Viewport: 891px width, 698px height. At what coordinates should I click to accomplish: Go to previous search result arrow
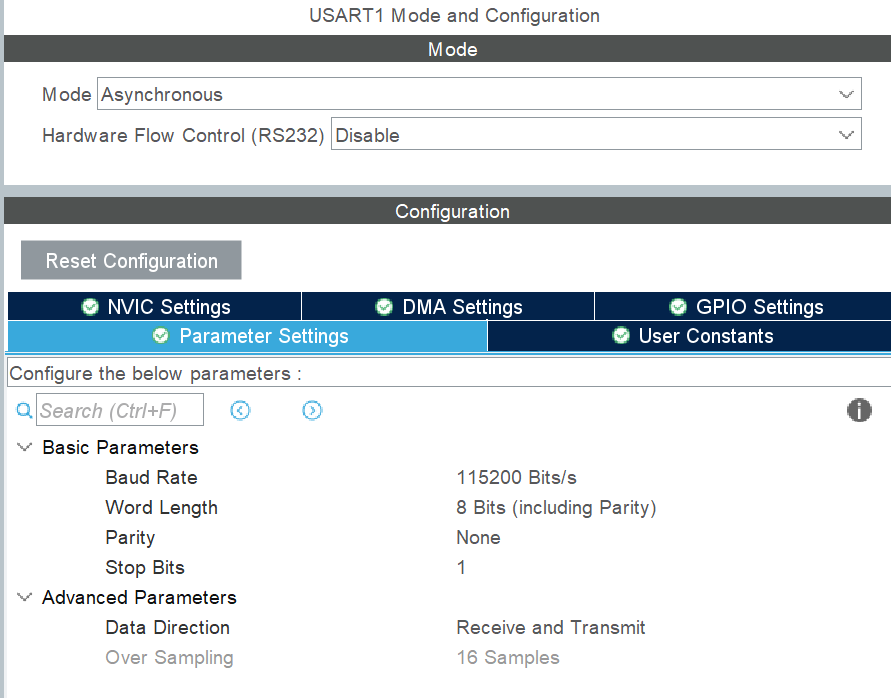coord(240,410)
